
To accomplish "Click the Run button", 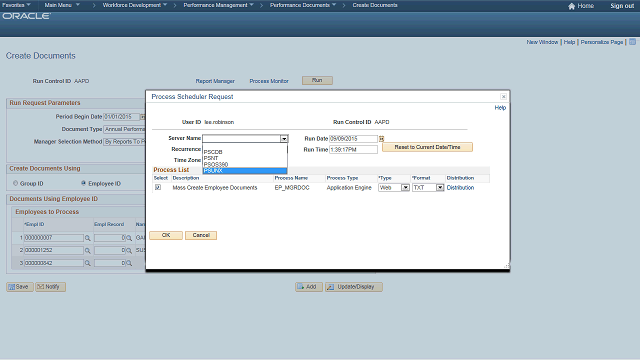I will click(x=317, y=80).
